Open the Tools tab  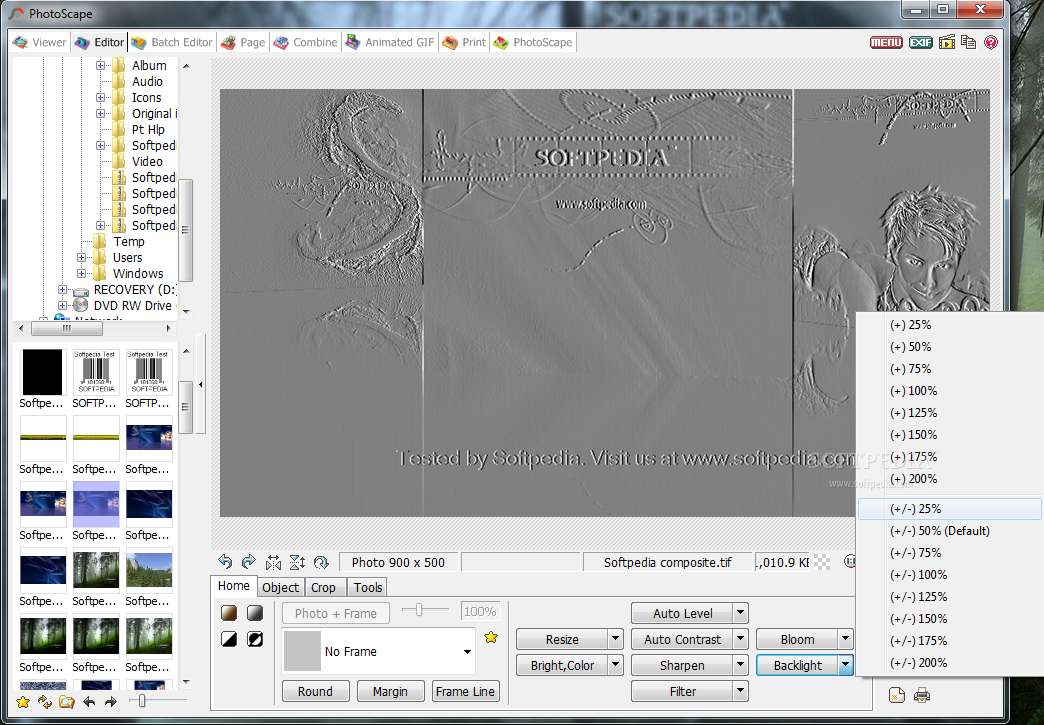(x=368, y=587)
